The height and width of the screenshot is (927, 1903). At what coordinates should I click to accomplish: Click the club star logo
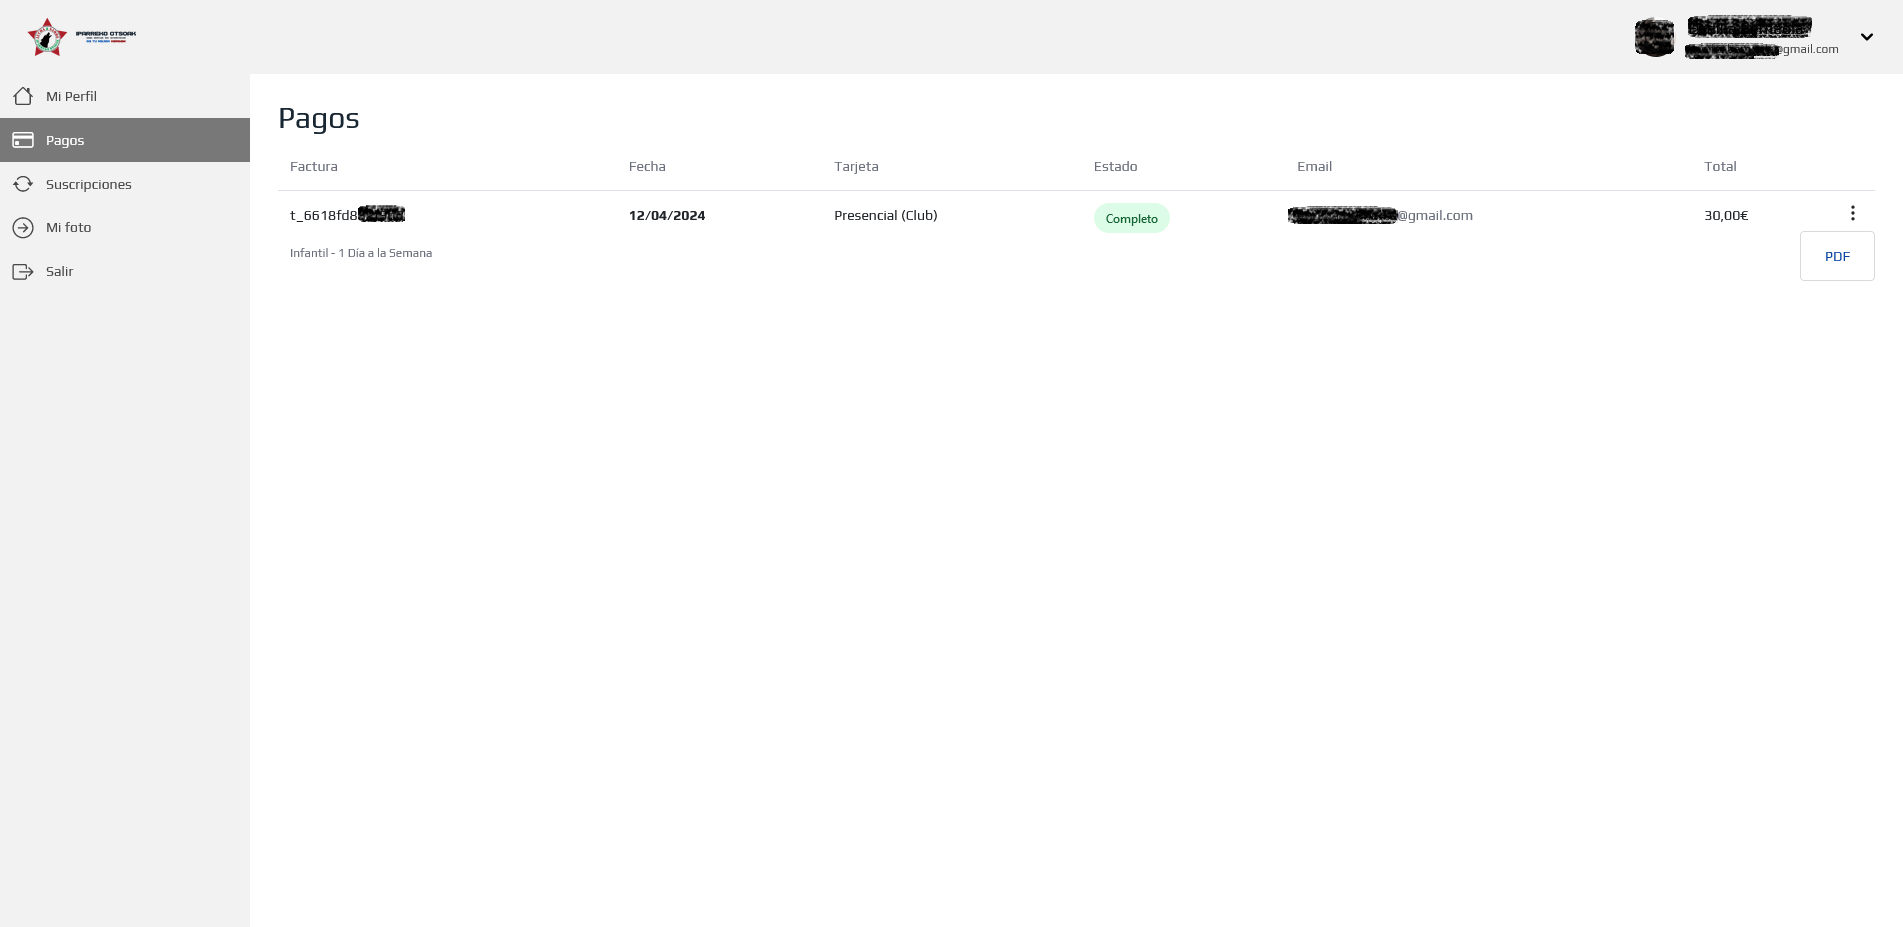click(47, 37)
